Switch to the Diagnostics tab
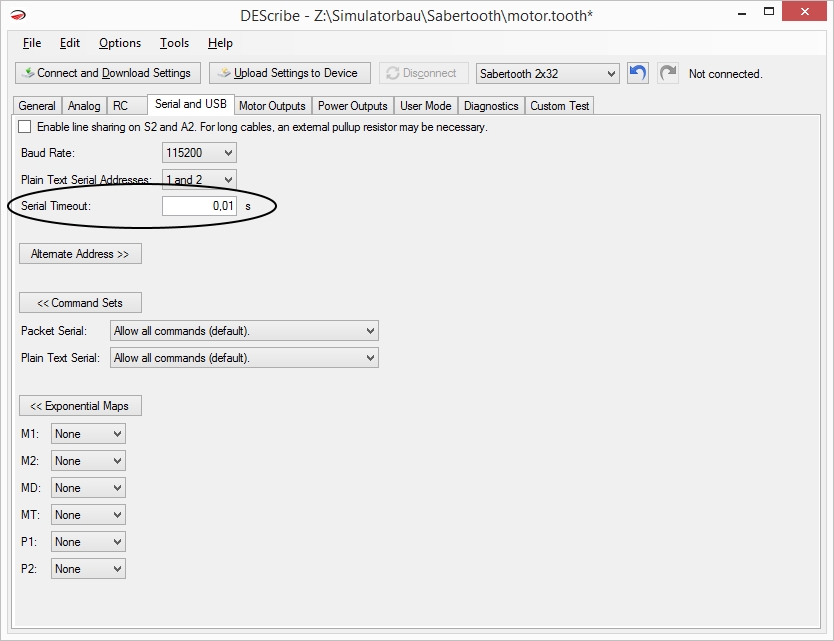The image size is (834, 641). point(491,106)
